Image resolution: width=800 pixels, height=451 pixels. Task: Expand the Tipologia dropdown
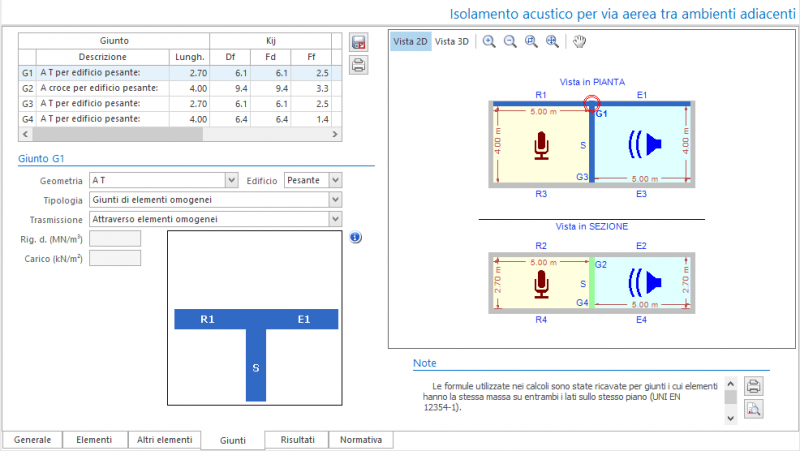click(x=335, y=199)
